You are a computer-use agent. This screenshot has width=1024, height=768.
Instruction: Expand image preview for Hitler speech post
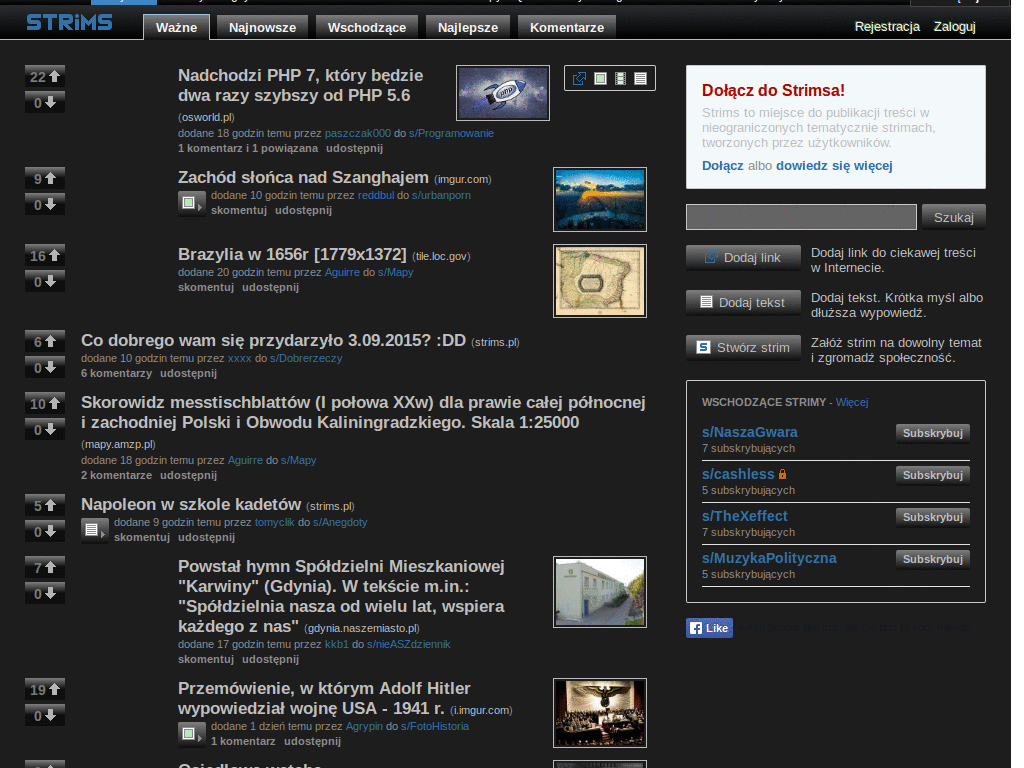click(x=191, y=734)
